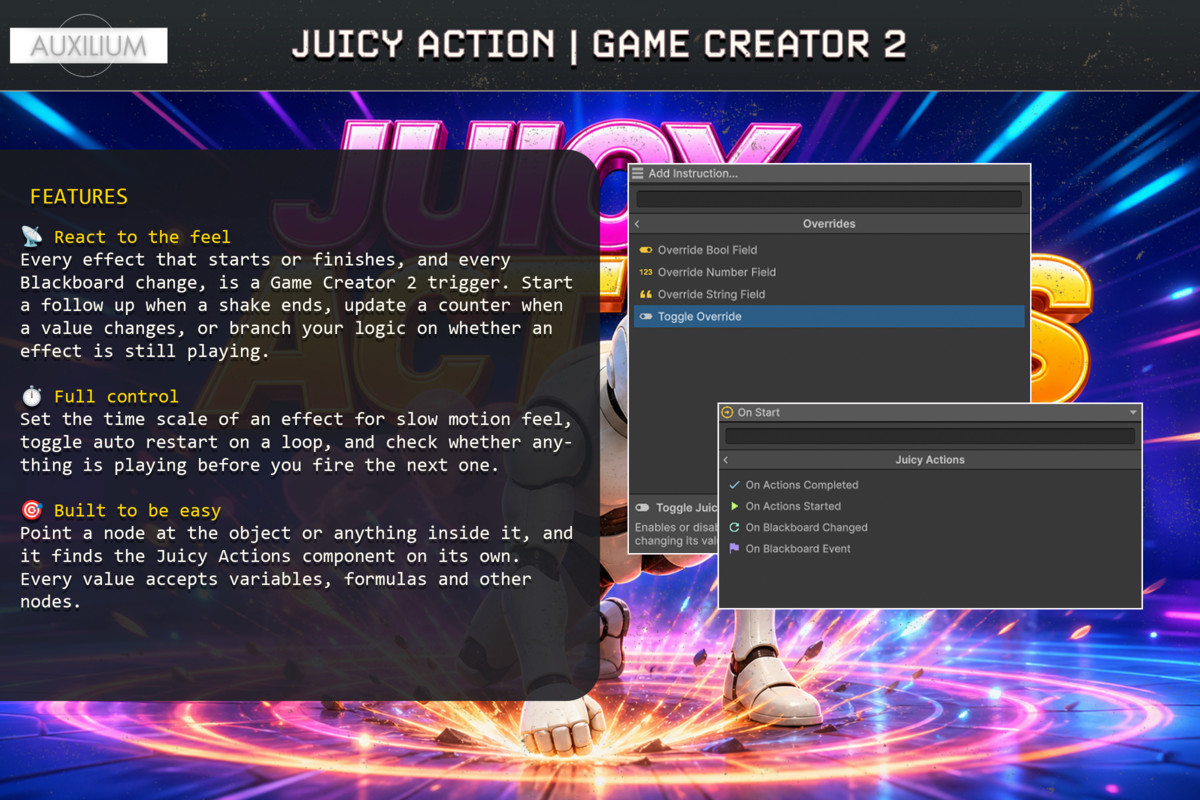Image resolution: width=1200 pixels, height=800 pixels.
Task: Click the quote icon of Override String Field
Action: 646,294
